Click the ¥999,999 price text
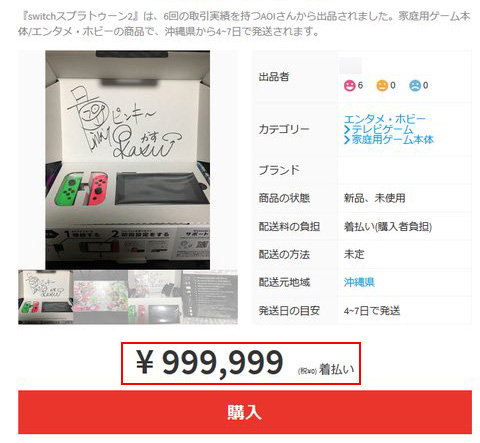Viewport: 480px width, 443px height. coord(210,363)
